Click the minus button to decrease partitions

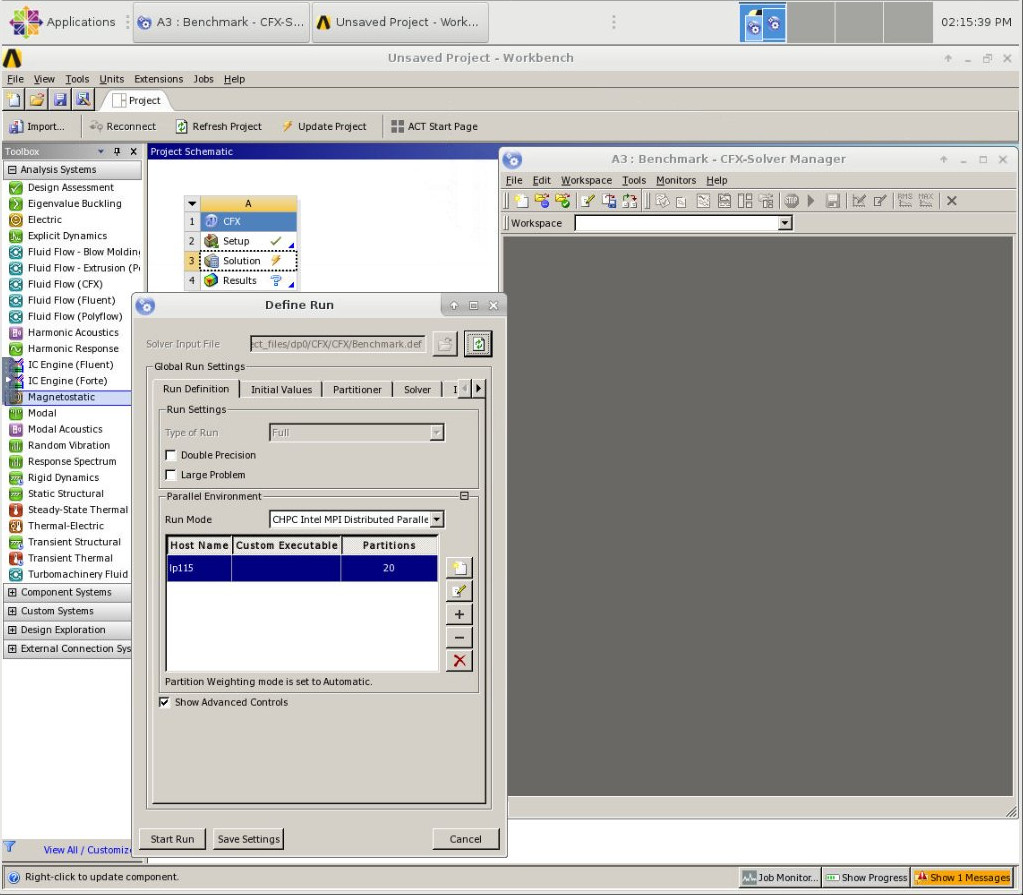(x=459, y=637)
